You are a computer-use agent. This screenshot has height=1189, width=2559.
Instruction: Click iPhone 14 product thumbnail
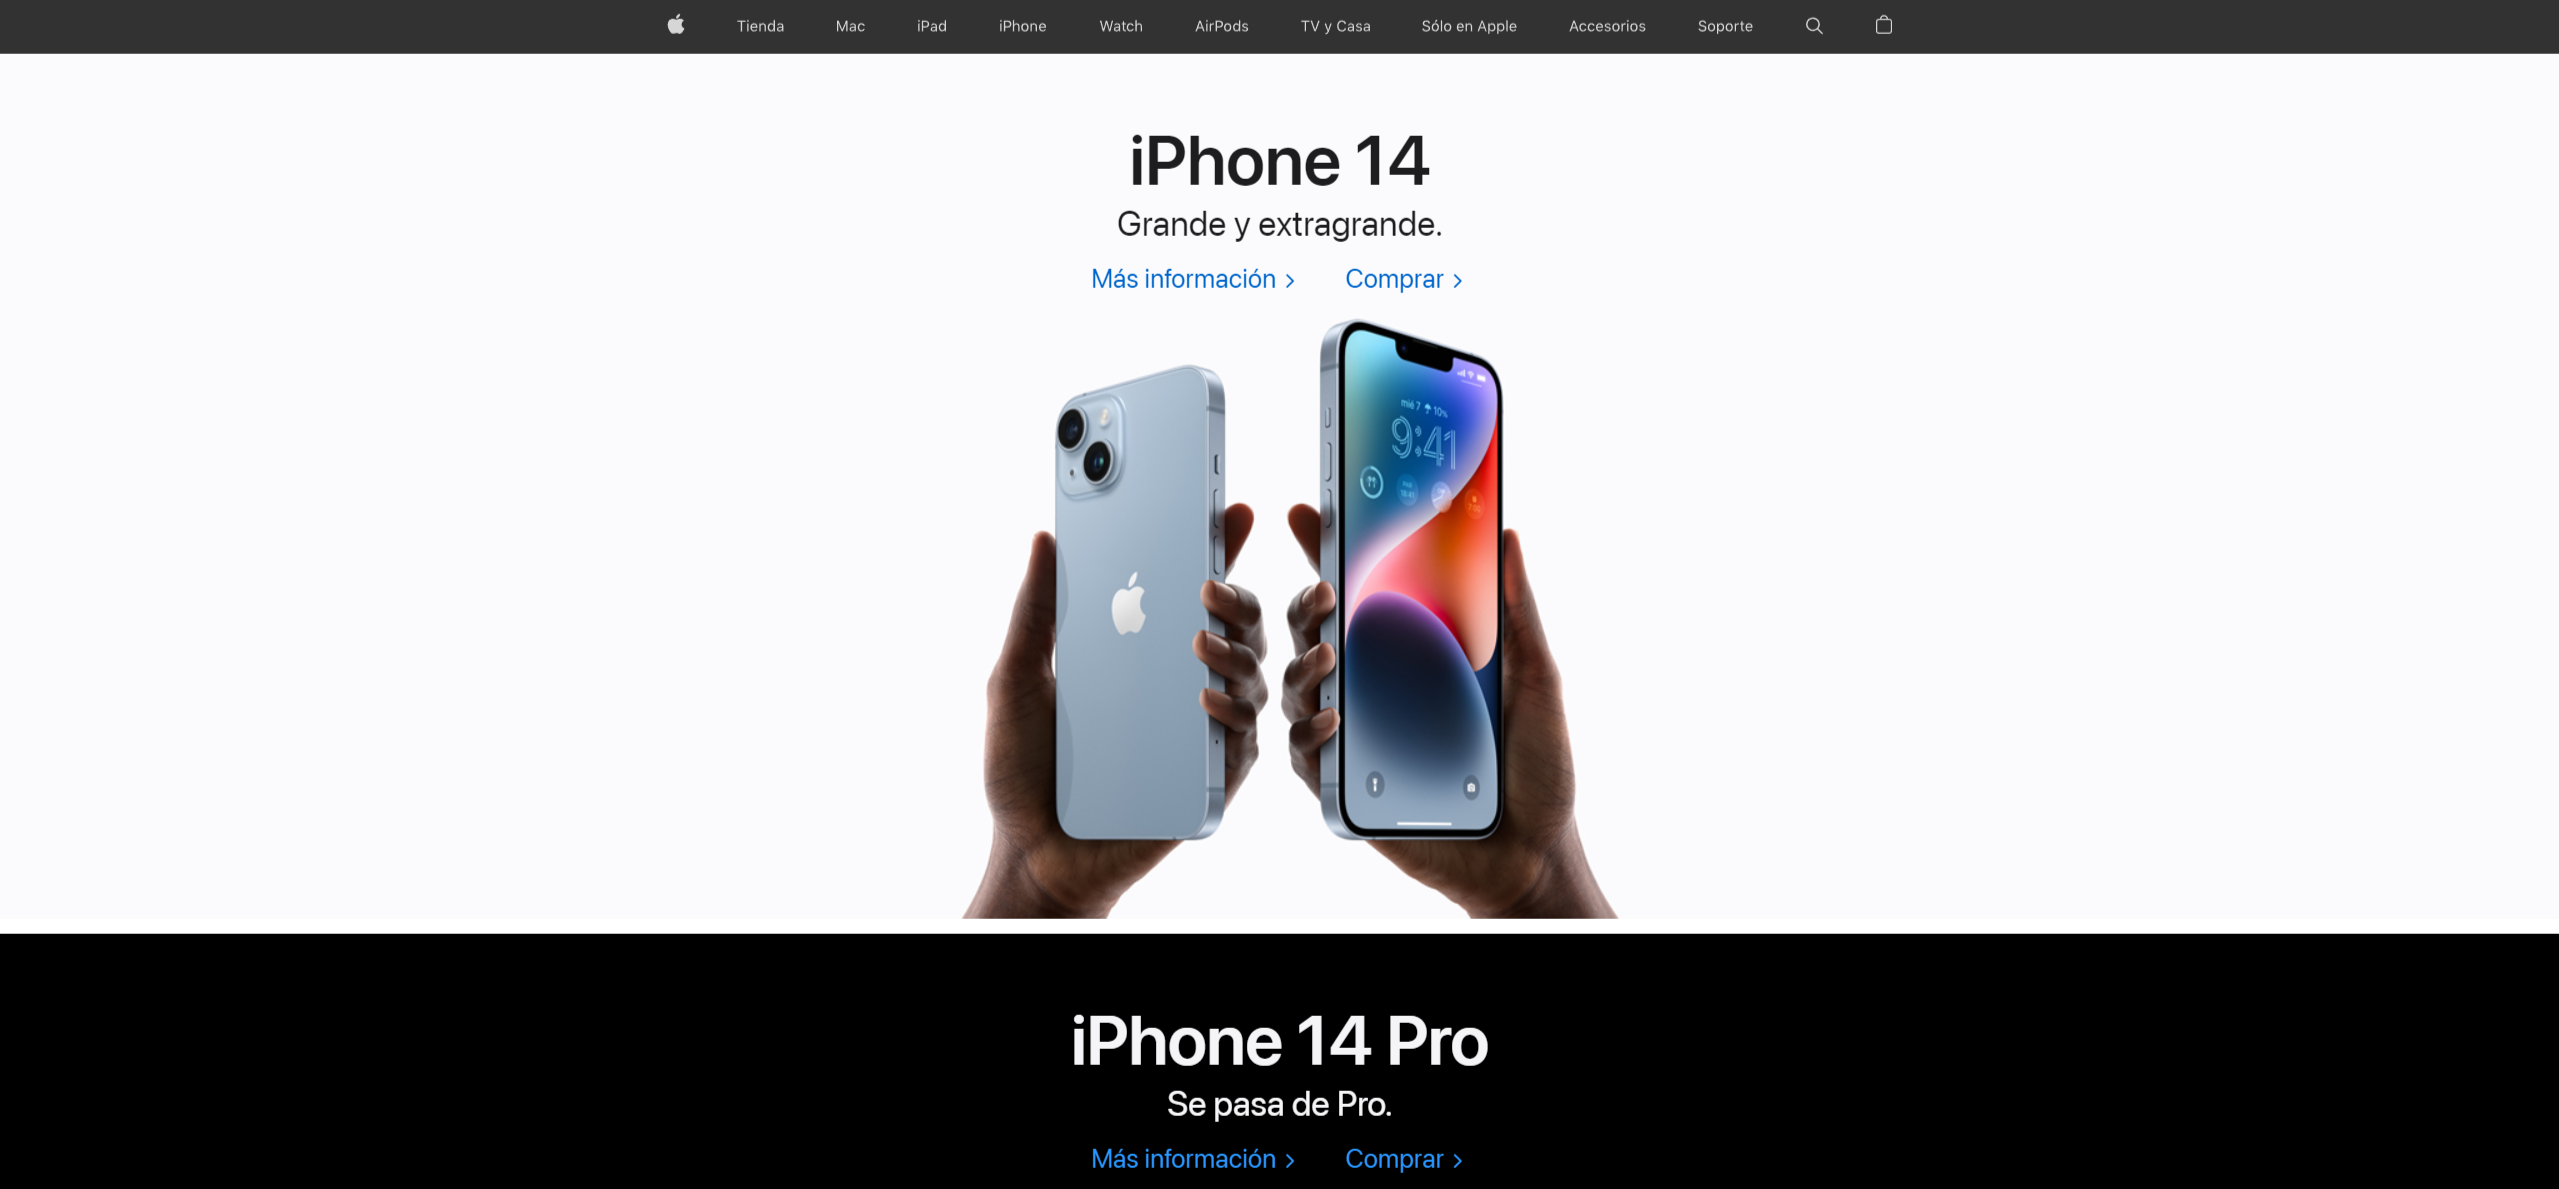pos(1280,621)
